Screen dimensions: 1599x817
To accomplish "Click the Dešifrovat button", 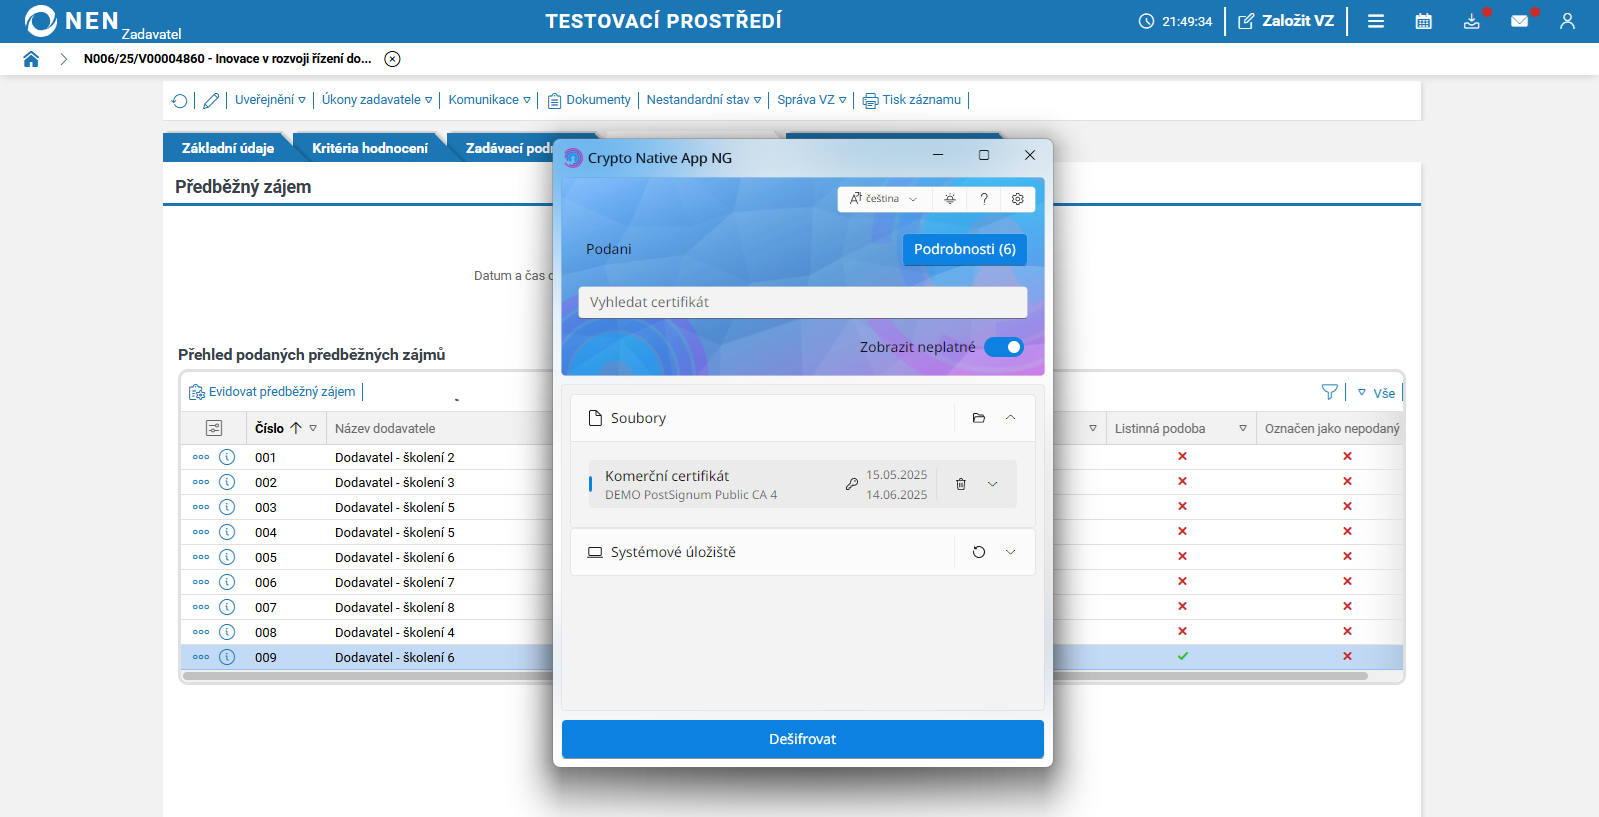I will (803, 739).
